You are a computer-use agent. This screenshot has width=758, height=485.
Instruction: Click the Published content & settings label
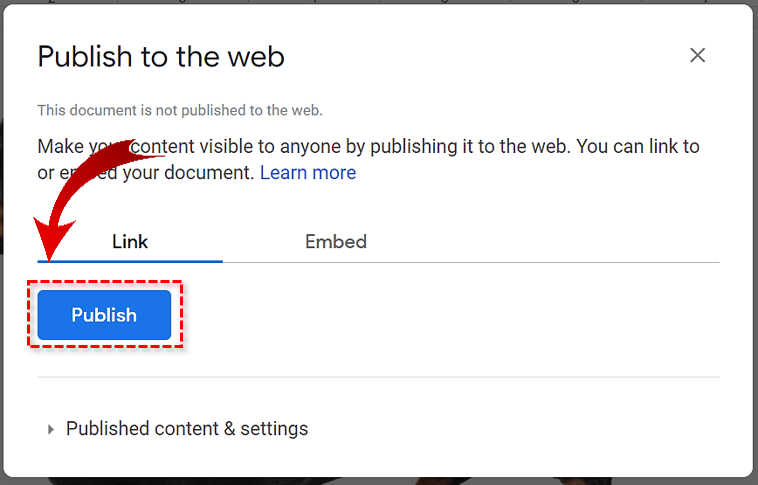pos(187,429)
